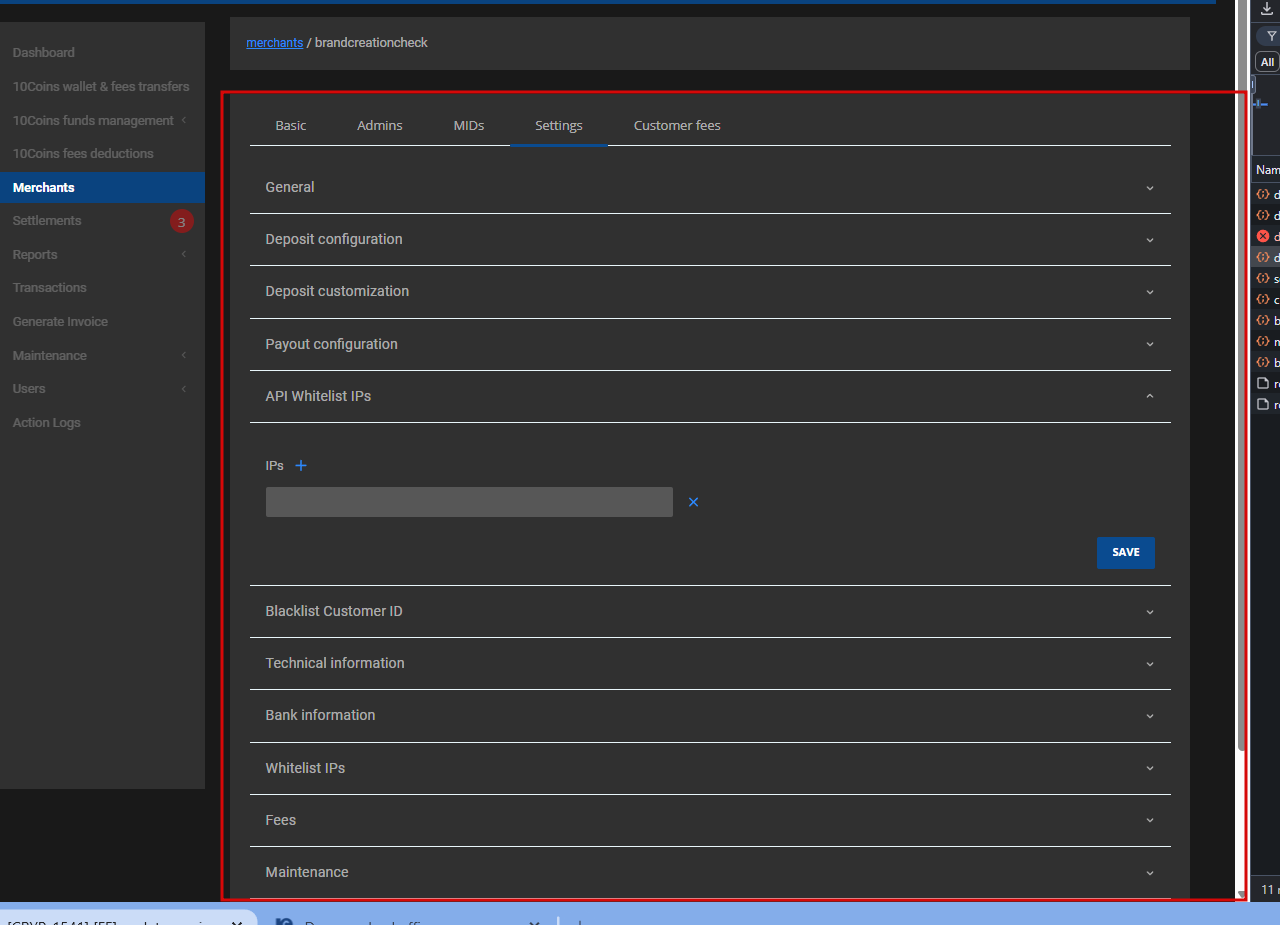The image size is (1280, 925).
Task: Click the red error icon in DevTools request list
Action: click(1263, 237)
